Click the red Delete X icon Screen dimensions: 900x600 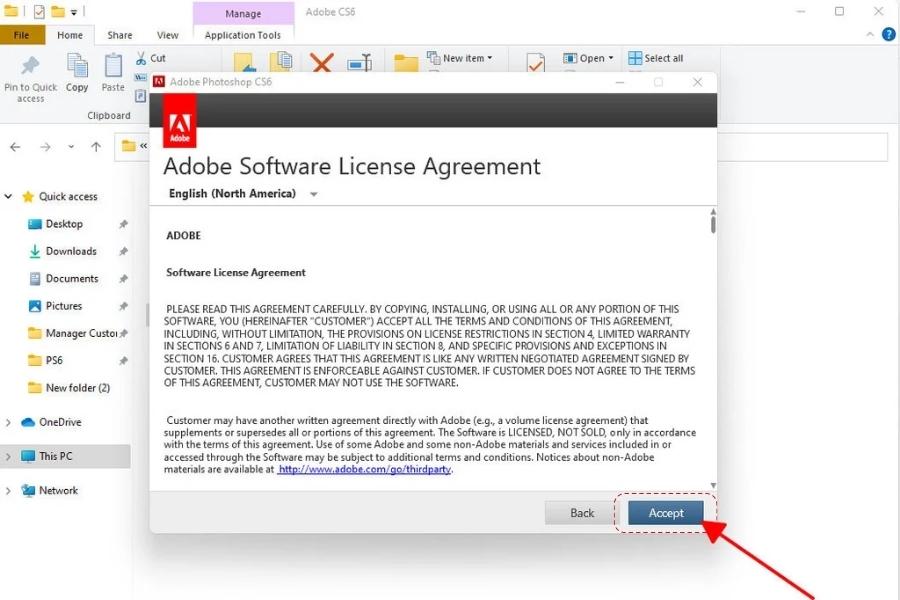(322, 63)
